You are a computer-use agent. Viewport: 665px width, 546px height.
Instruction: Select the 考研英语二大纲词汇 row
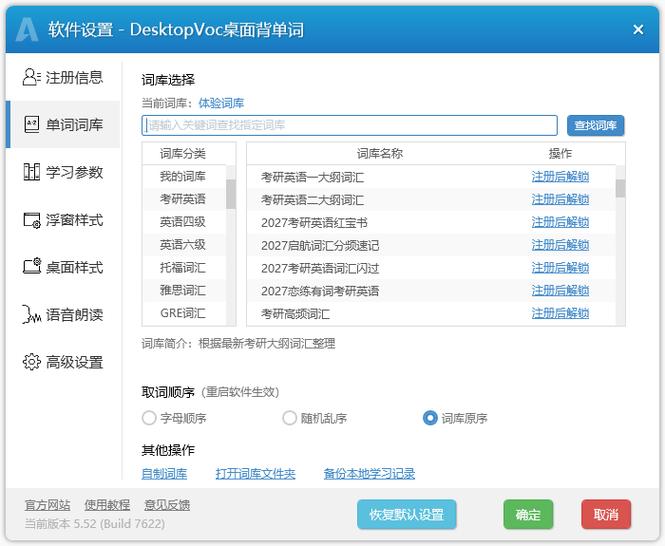click(x=431, y=199)
